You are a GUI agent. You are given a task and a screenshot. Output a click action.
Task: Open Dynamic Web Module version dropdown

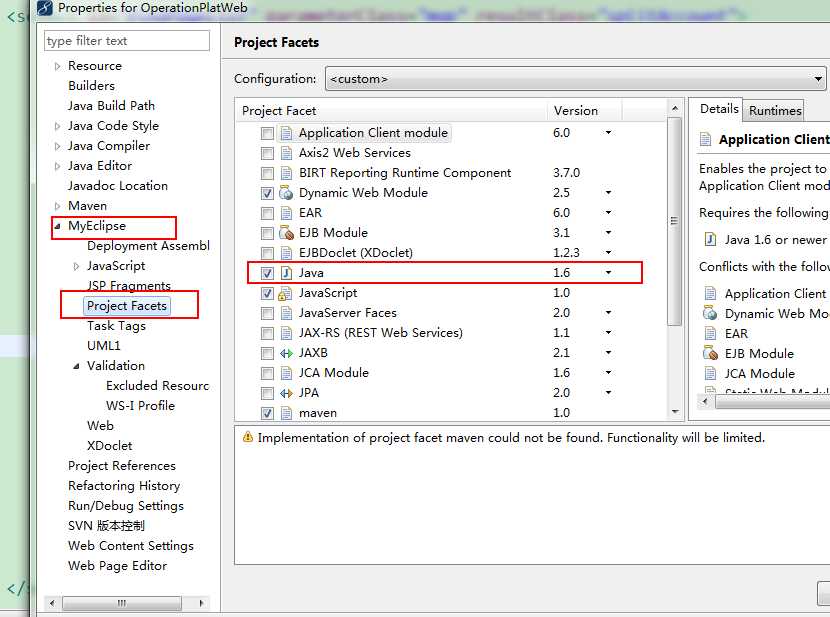click(x=609, y=193)
